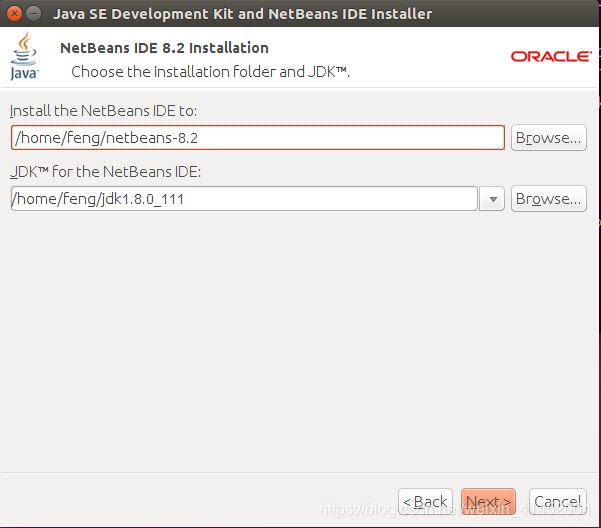The image size is (601, 528).
Task: Click the 'Choose the installation folder' subtitle
Action: click(x=210, y=72)
